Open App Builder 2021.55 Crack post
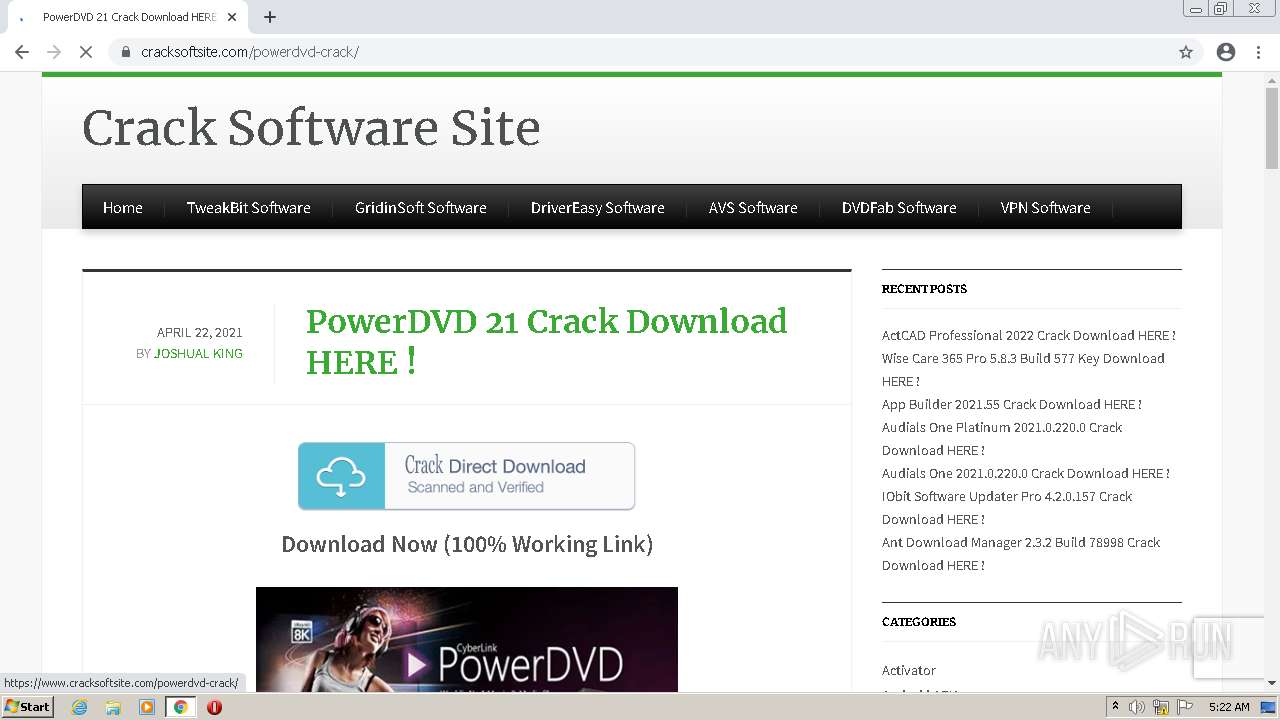Screen dimensions: 1280x720 tap(1012, 404)
